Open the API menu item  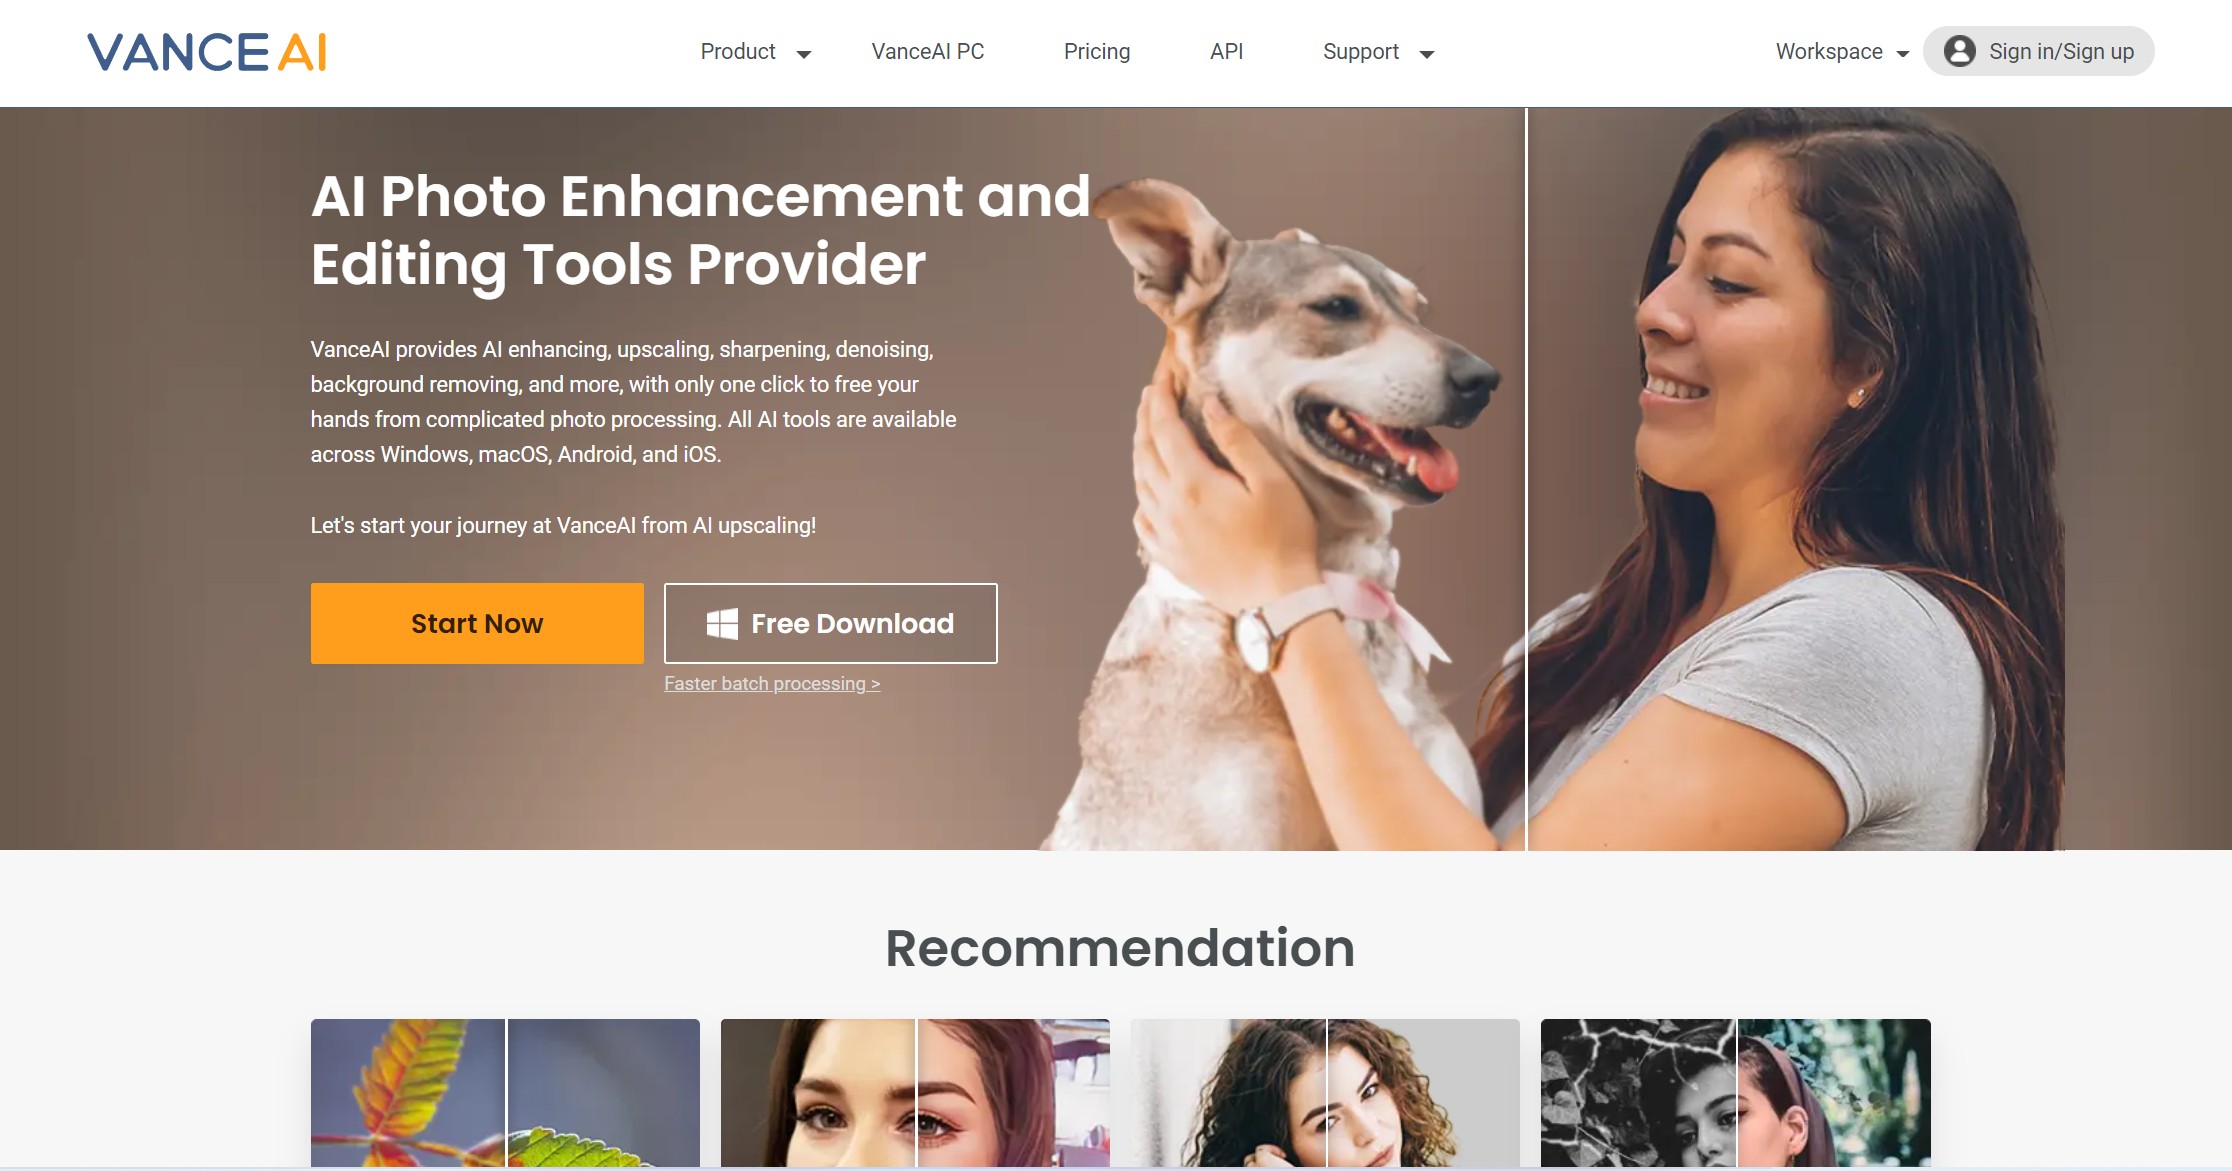(1226, 51)
